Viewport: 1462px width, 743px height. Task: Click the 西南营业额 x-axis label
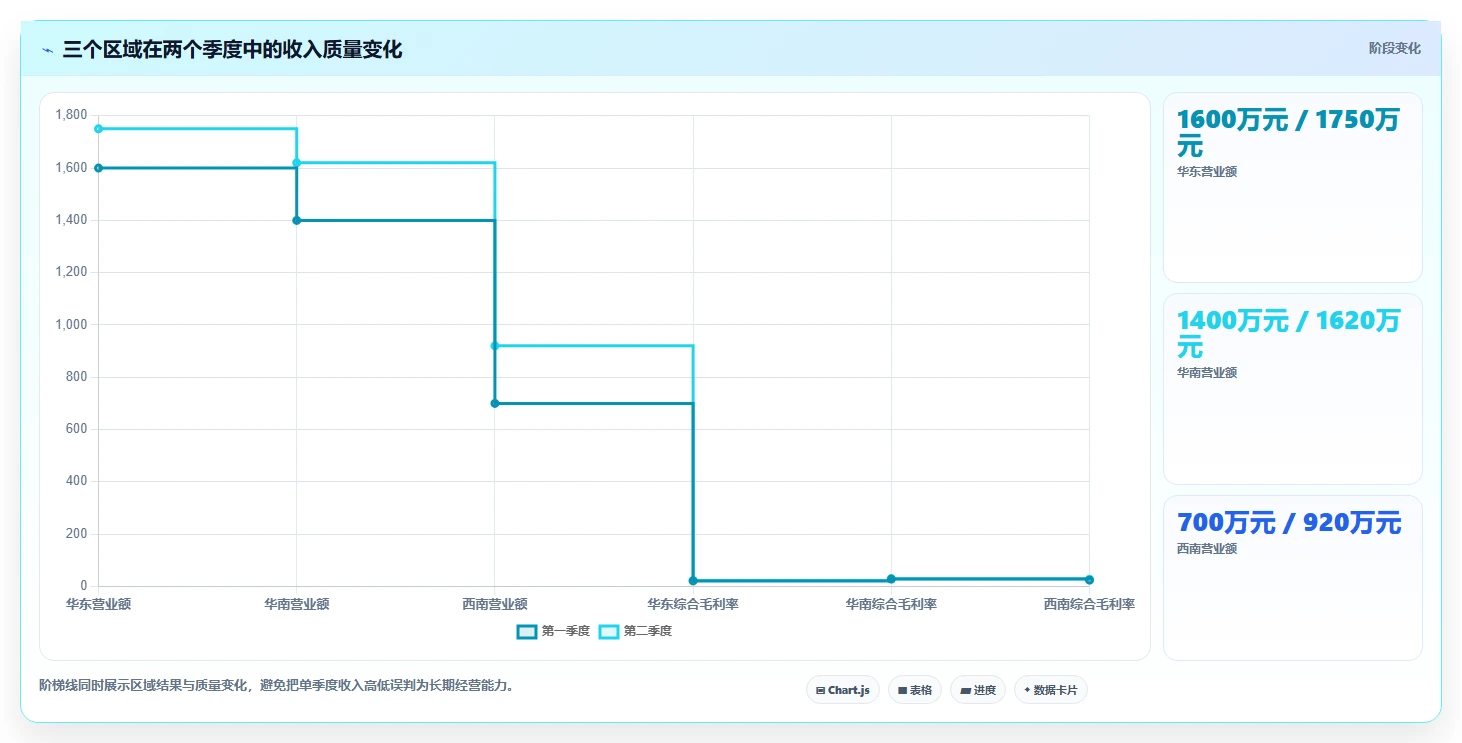495,604
